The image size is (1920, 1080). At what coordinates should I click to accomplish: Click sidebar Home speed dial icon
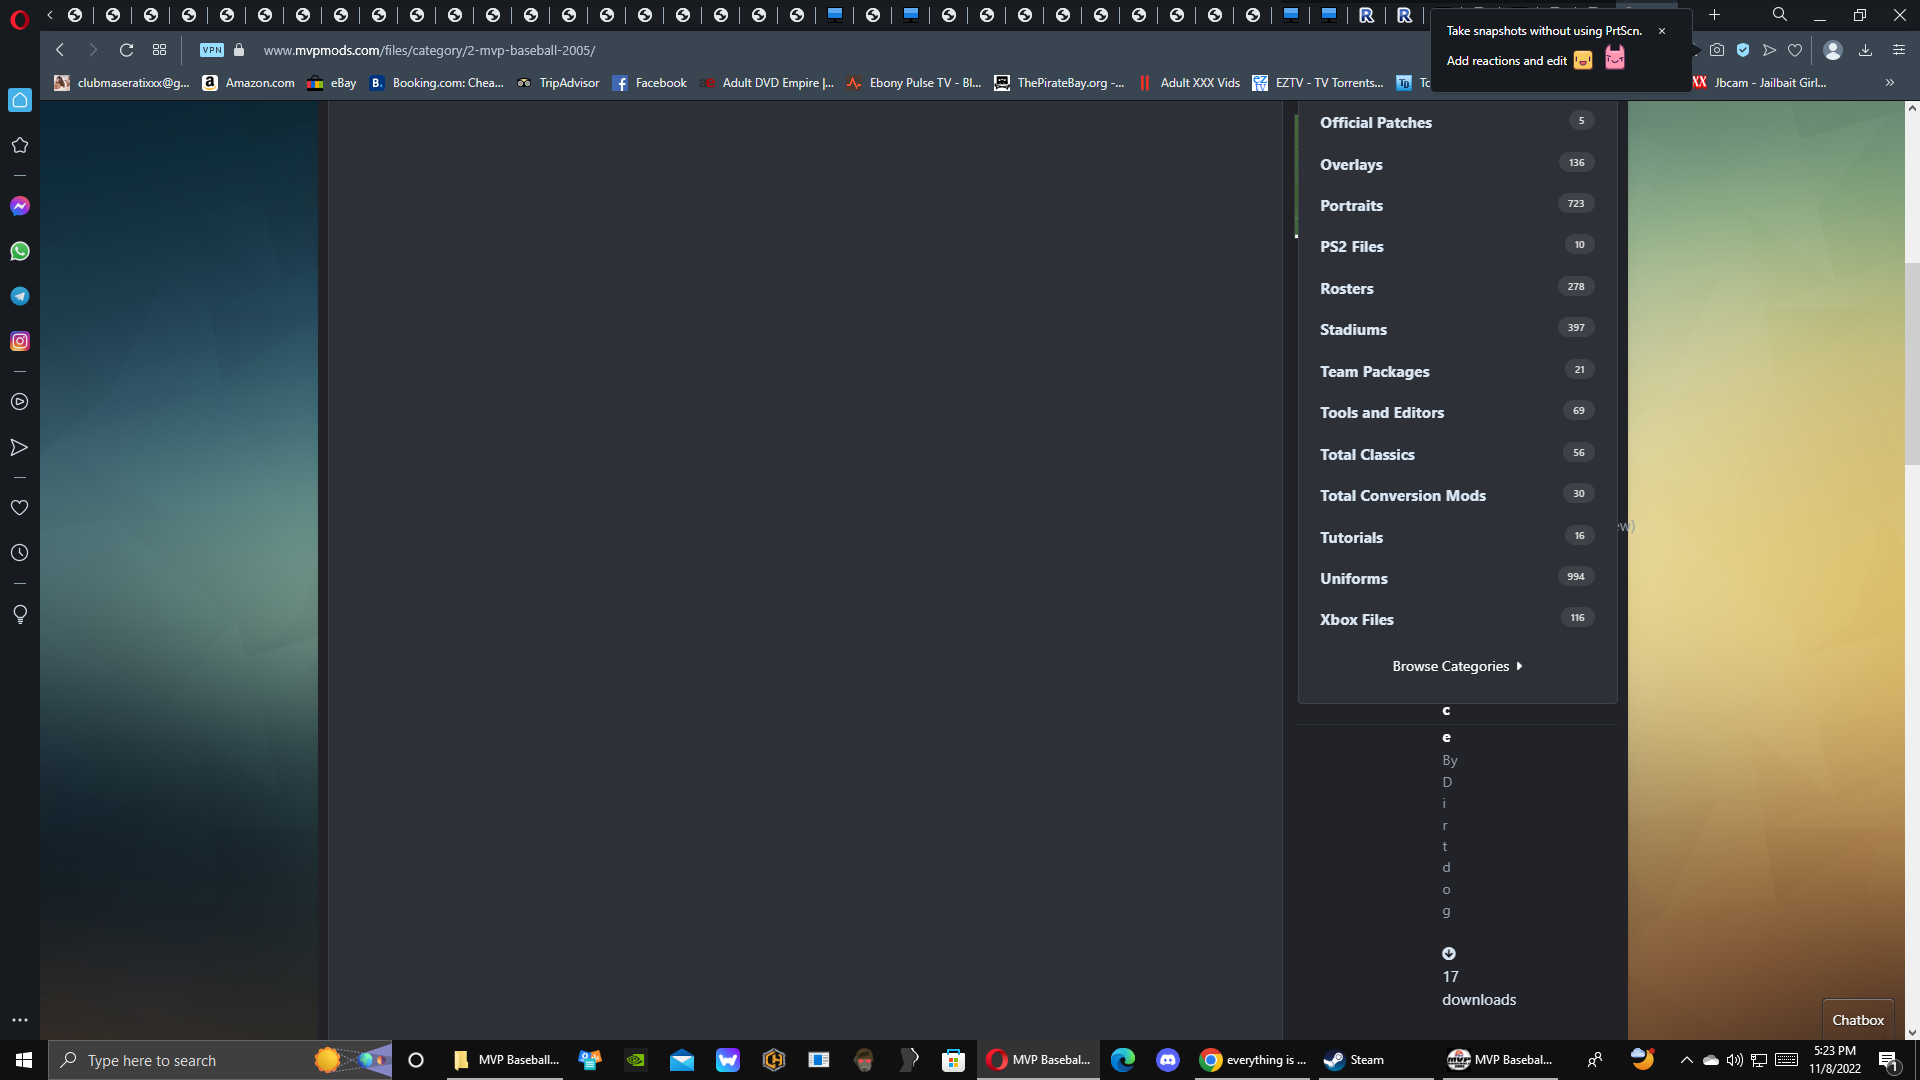[20, 100]
